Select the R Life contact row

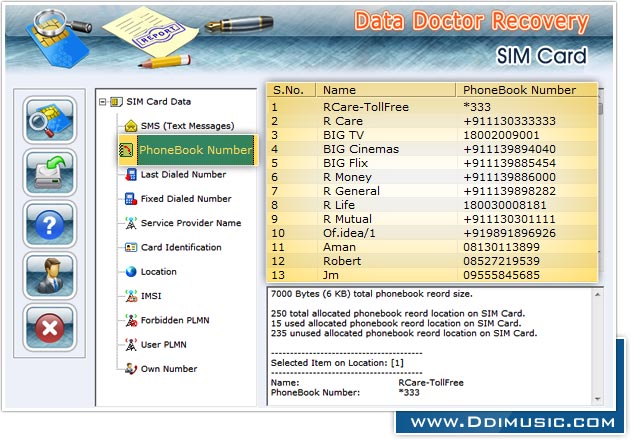point(433,205)
